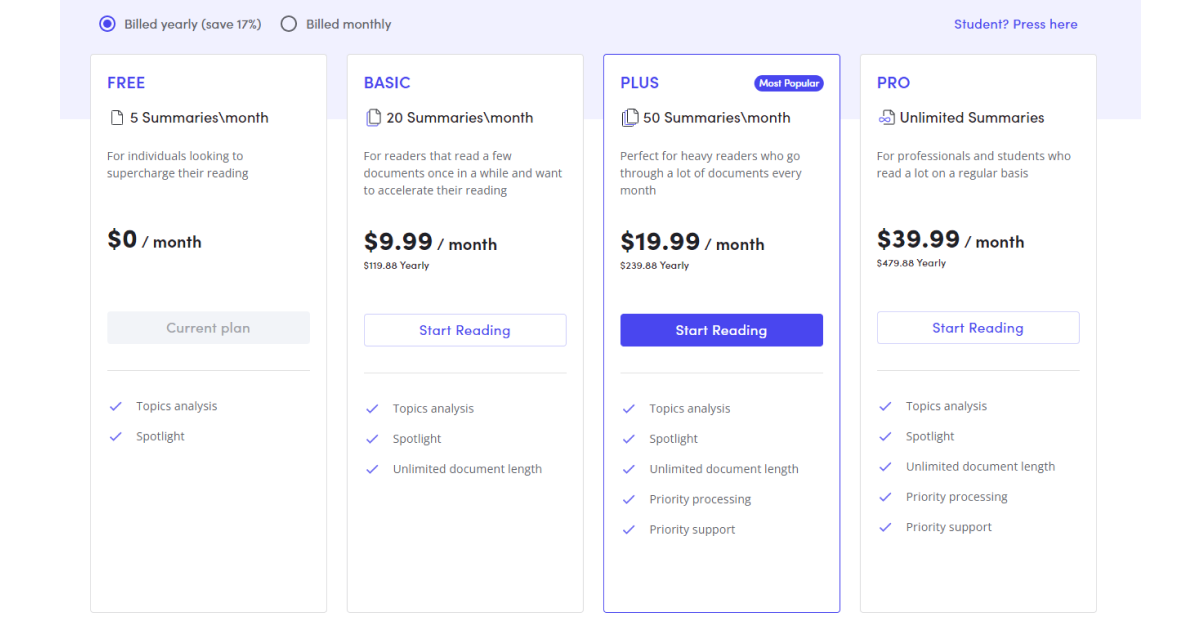Click the checkmark beside PRO Priority support
This screenshot has height=630, width=1200.
(885, 527)
